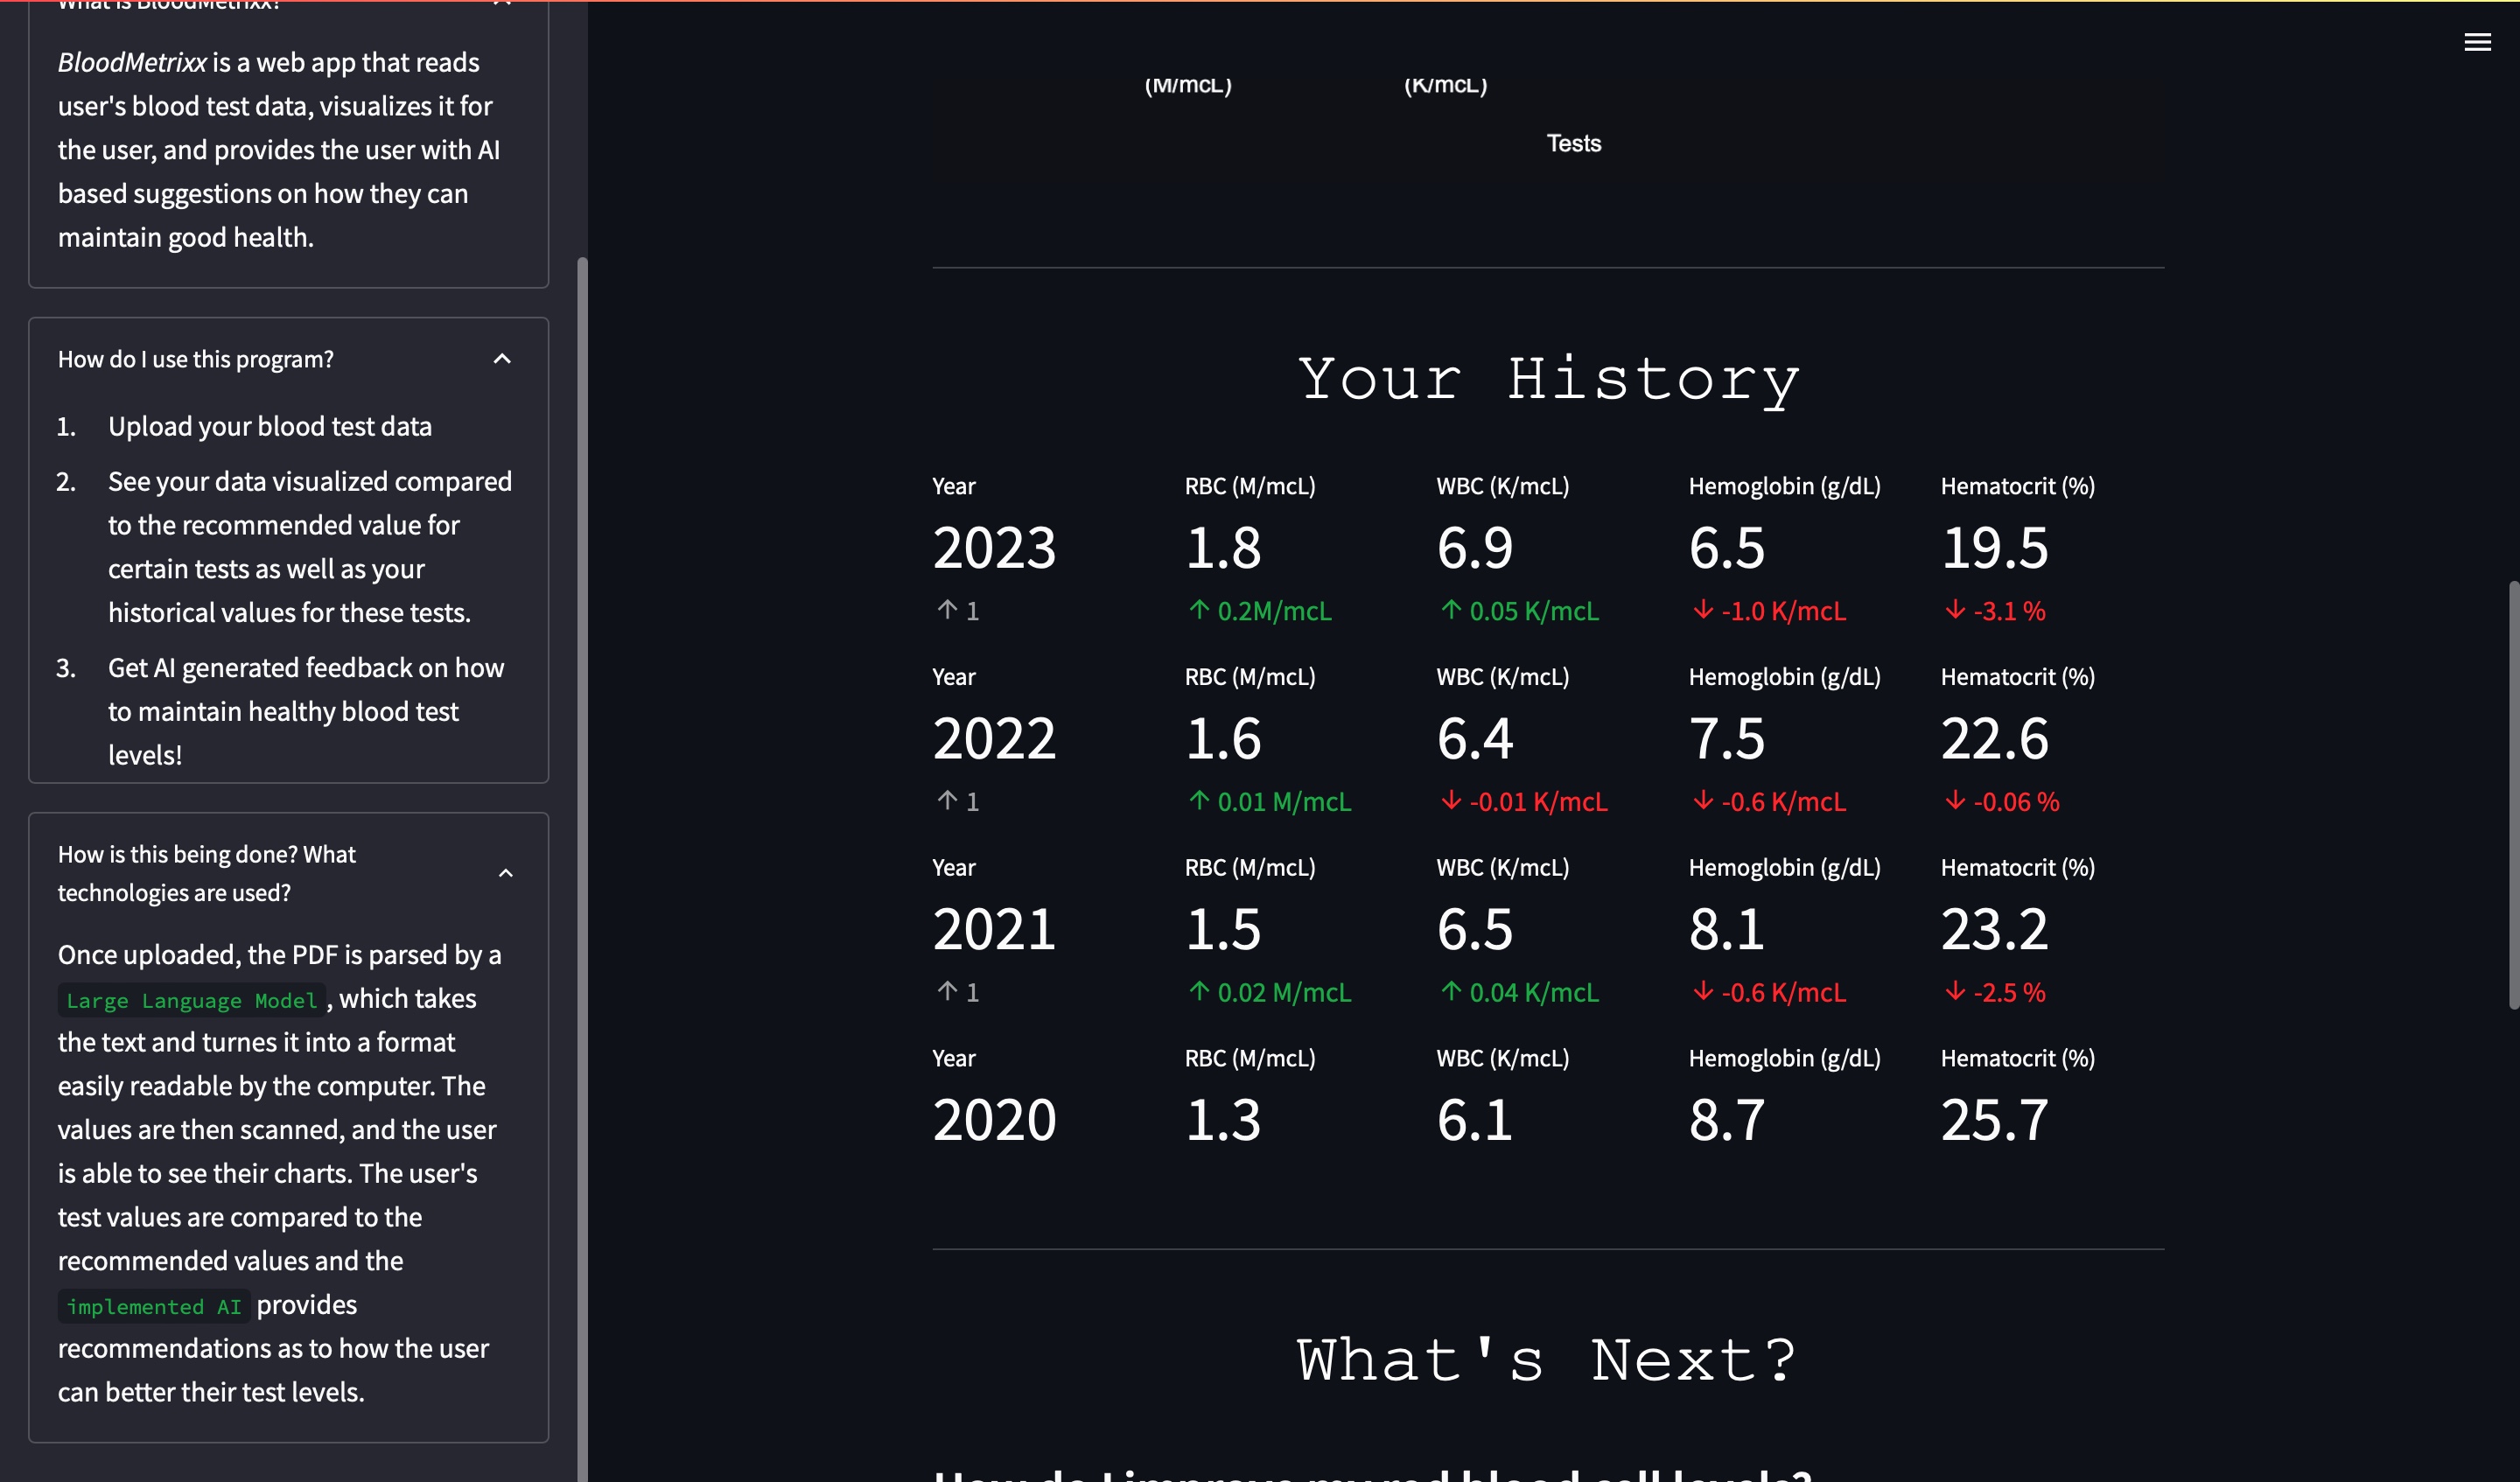This screenshot has height=1482, width=2520.
Task: Click the red down arrow beside -3.1 %
Action: pyautogui.click(x=1955, y=610)
